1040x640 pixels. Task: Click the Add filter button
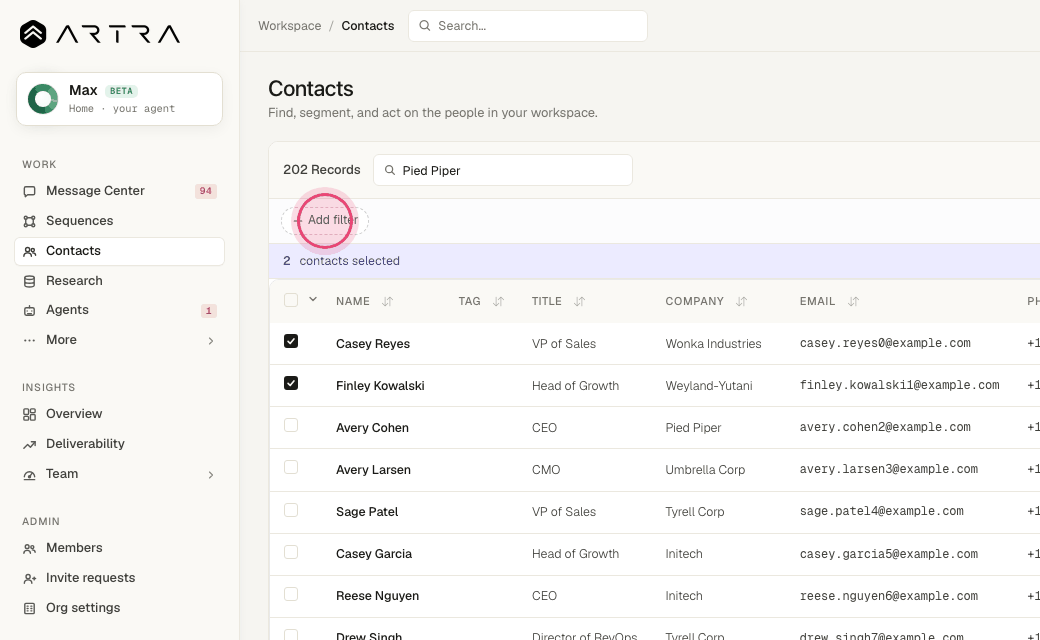(x=325, y=220)
